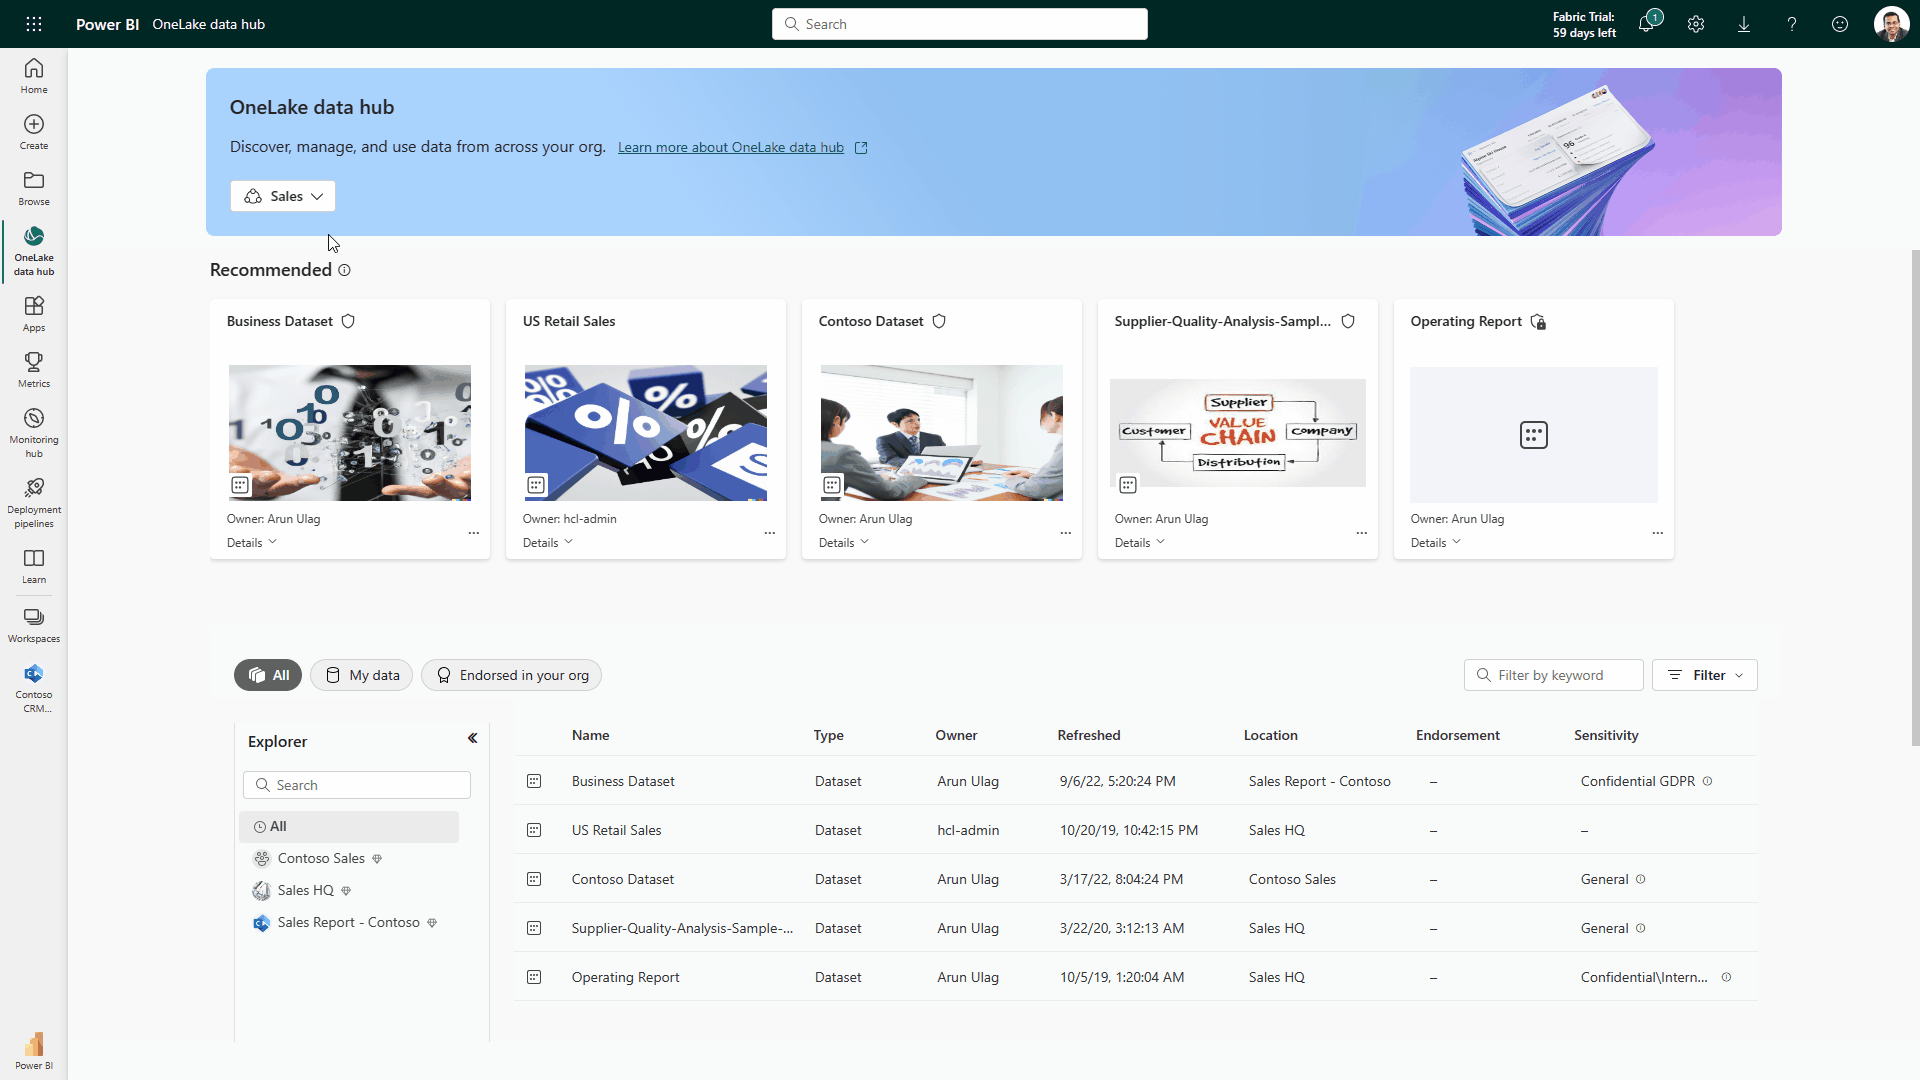1920x1080 pixels.
Task: Open Business Dataset in the table
Action: point(623,781)
